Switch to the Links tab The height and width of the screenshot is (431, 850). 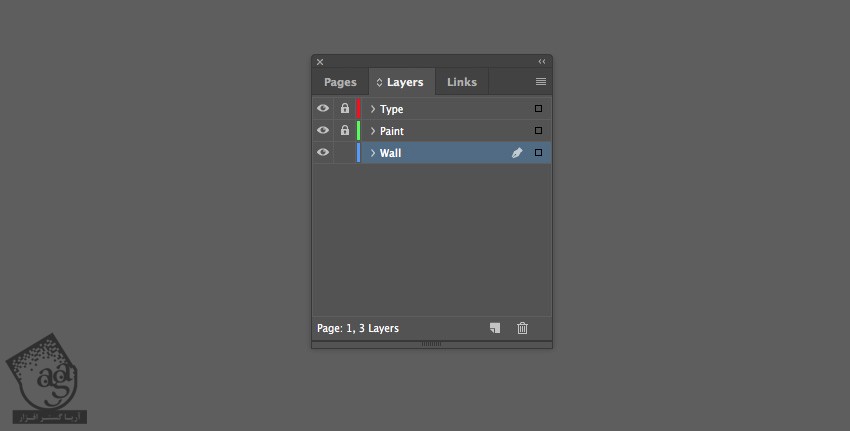pyautogui.click(x=462, y=82)
